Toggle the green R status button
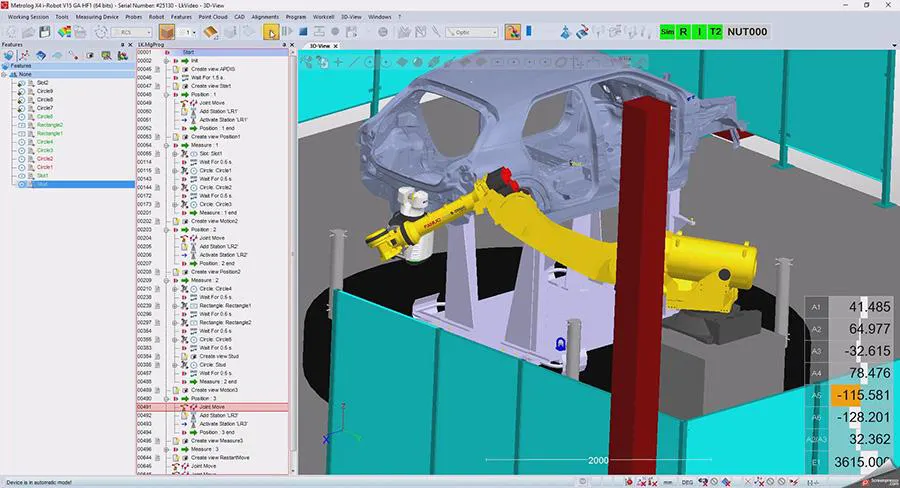Viewport: 900px width, 488px height. 684,31
